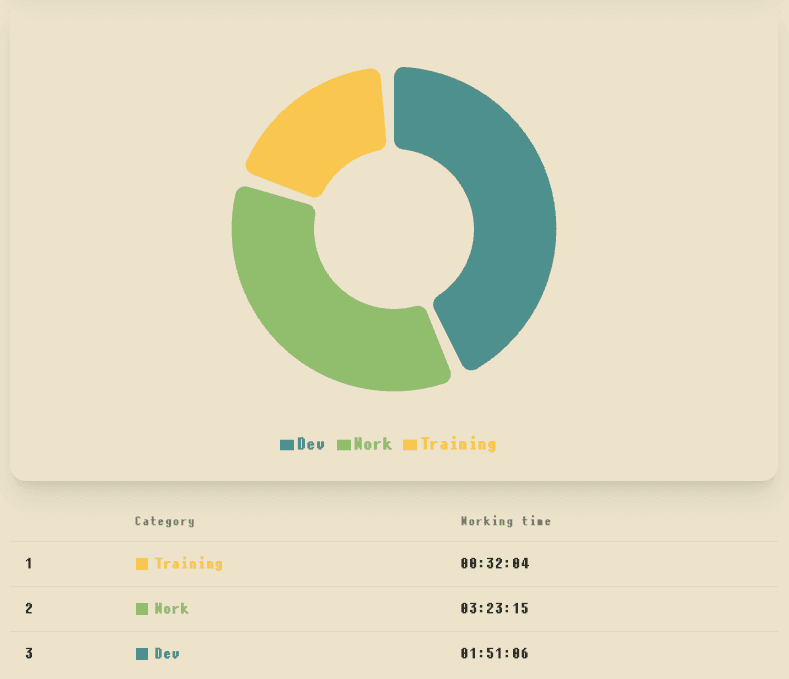The image size is (789, 679).
Task: Click the Category column header
Action: click(x=165, y=521)
